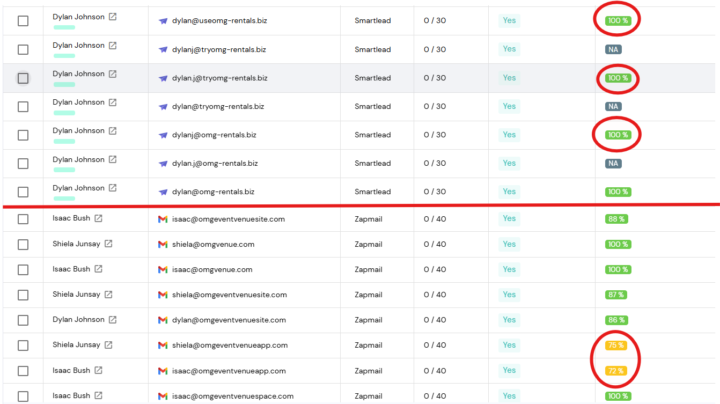Open external link icon in shiela@omgvenue.com row
The height and width of the screenshot is (404, 720).
click(x=108, y=244)
